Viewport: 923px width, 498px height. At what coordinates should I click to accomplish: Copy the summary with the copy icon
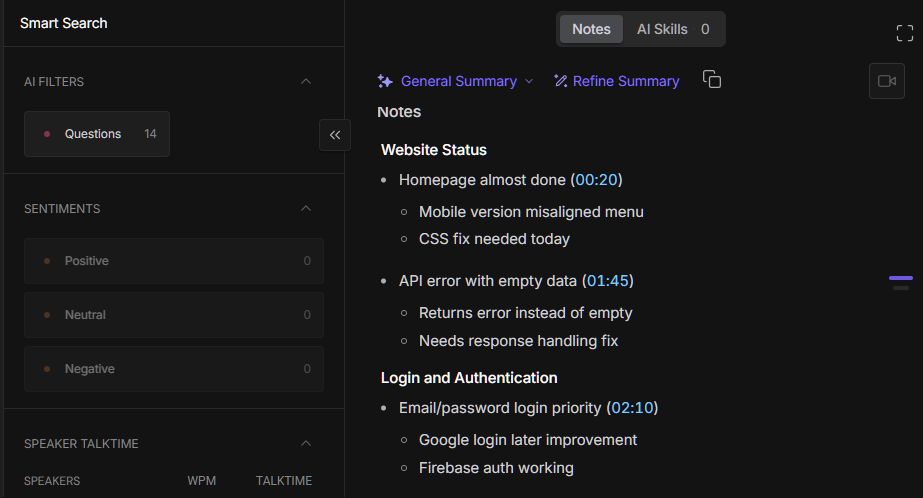712,79
